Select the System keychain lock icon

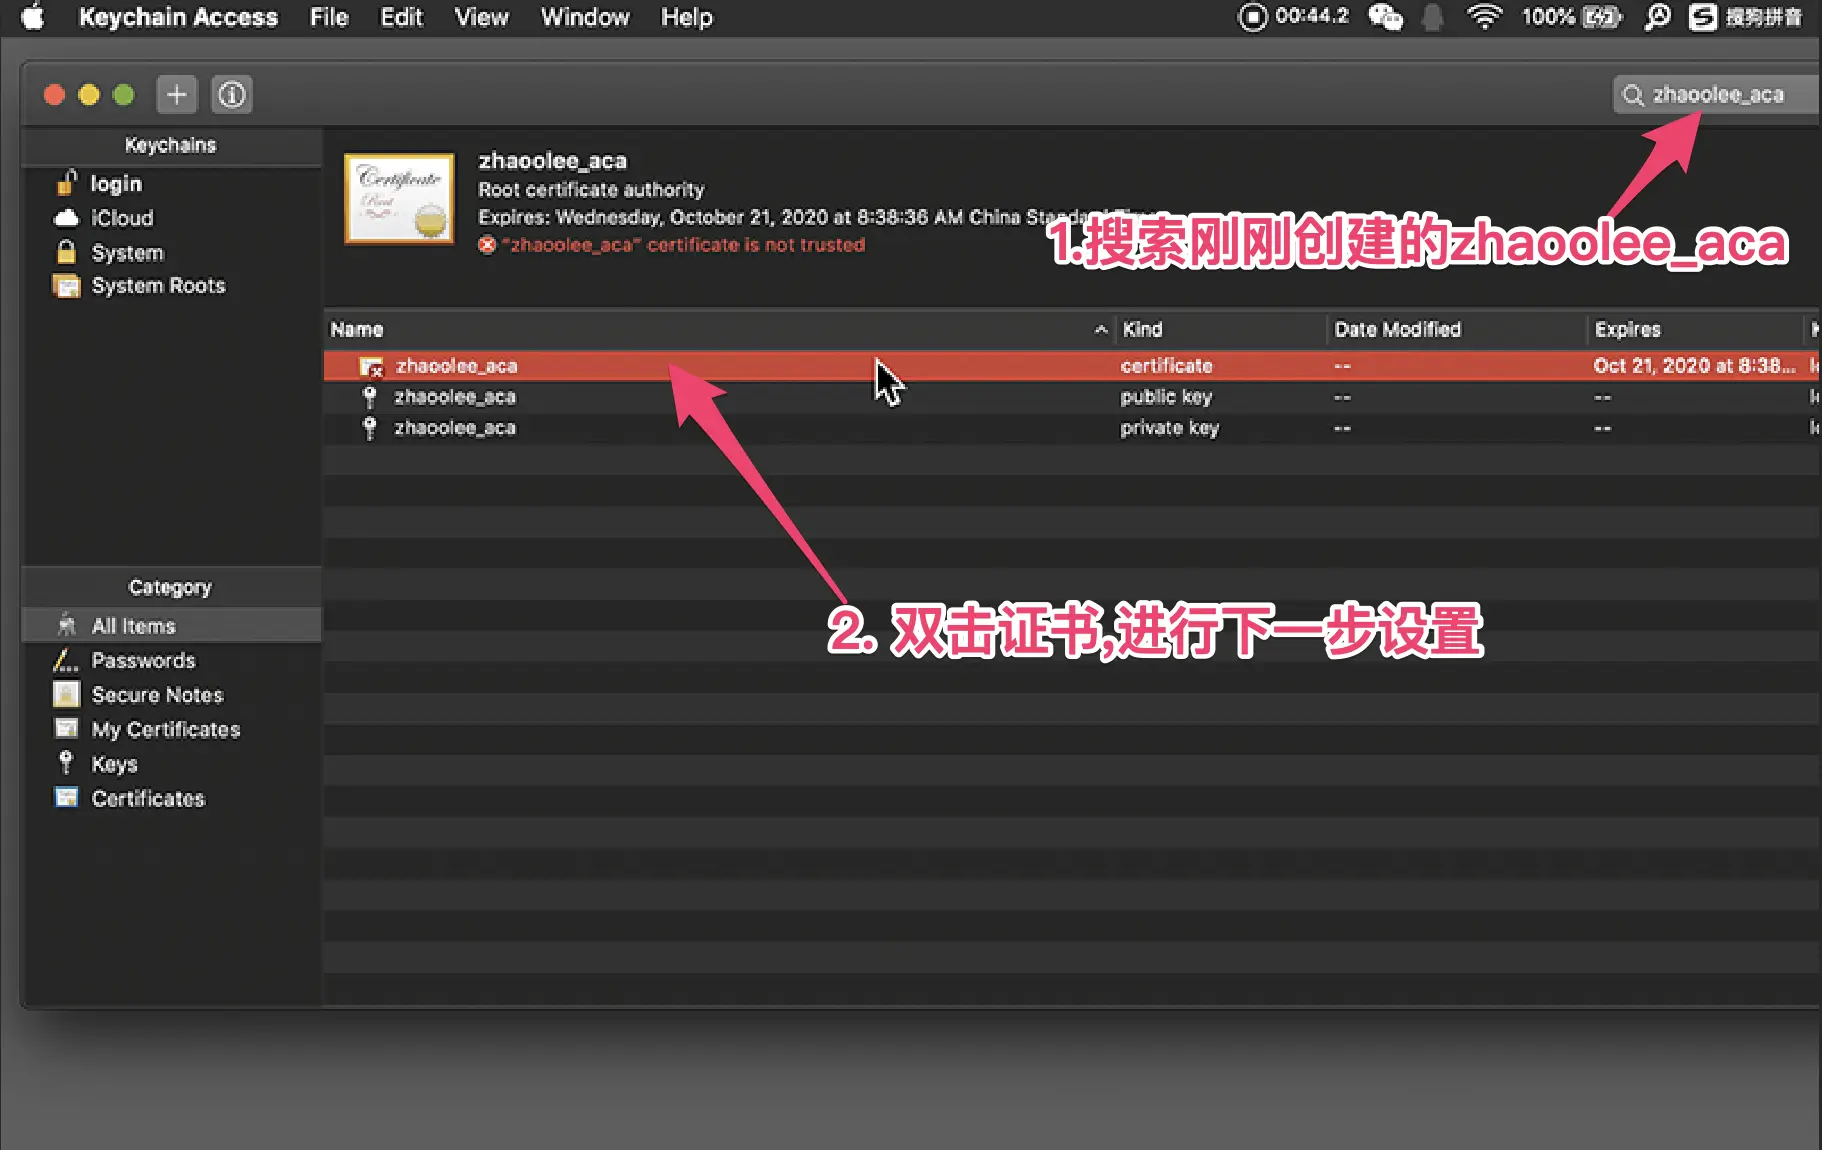pyautogui.click(x=66, y=252)
